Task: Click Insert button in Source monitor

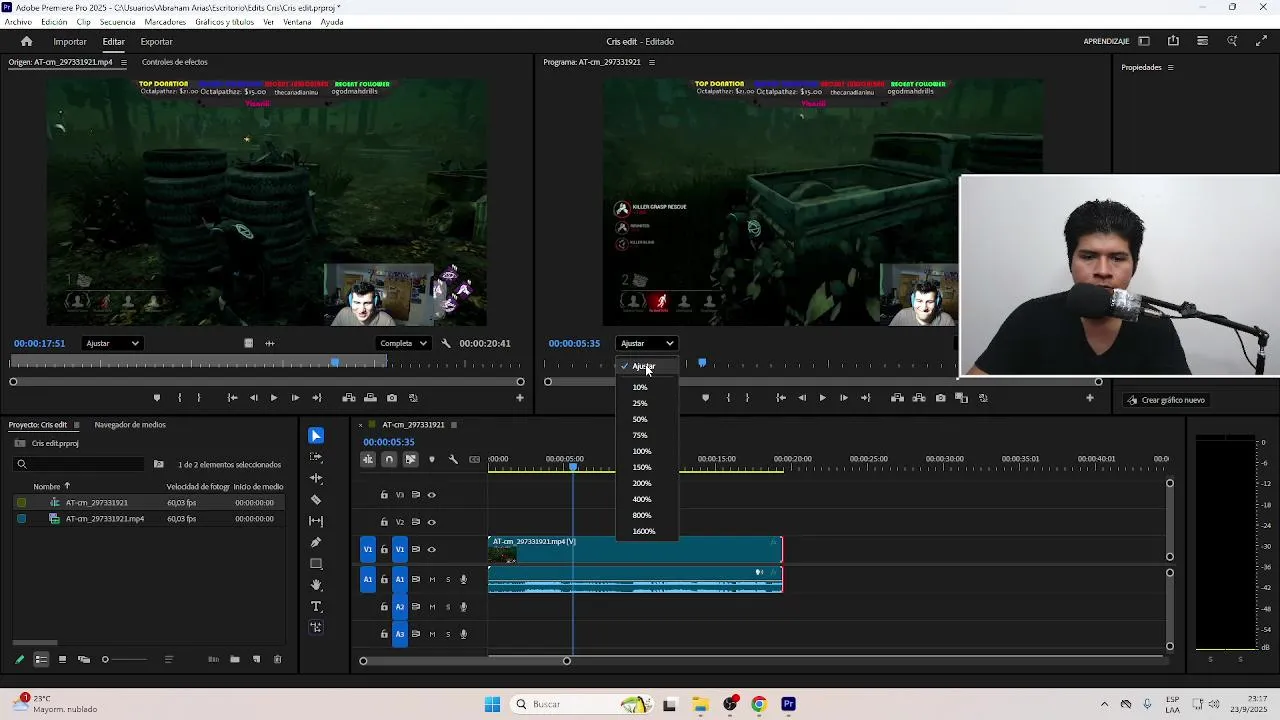Action: pos(349,398)
